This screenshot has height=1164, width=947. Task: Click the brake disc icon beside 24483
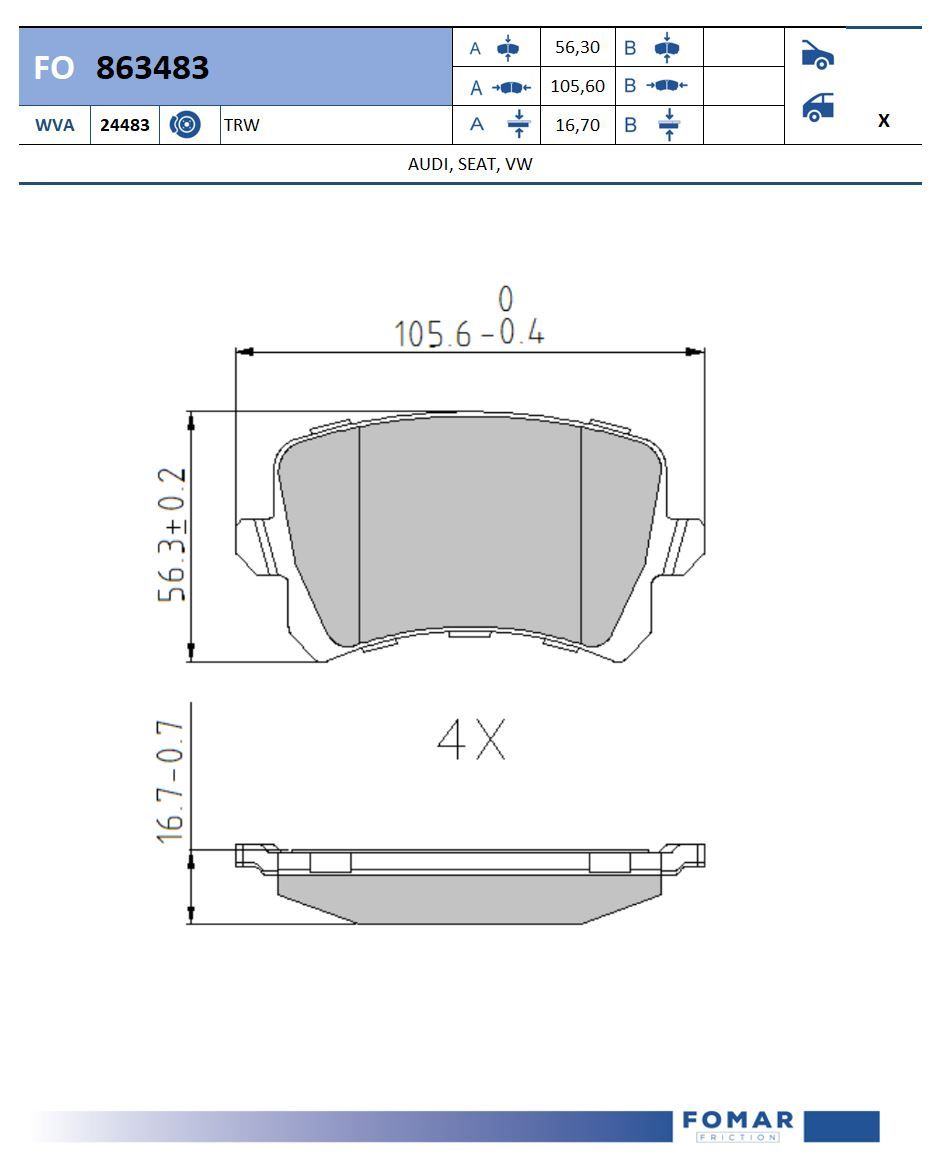pyautogui.click(x=185, y=125)
